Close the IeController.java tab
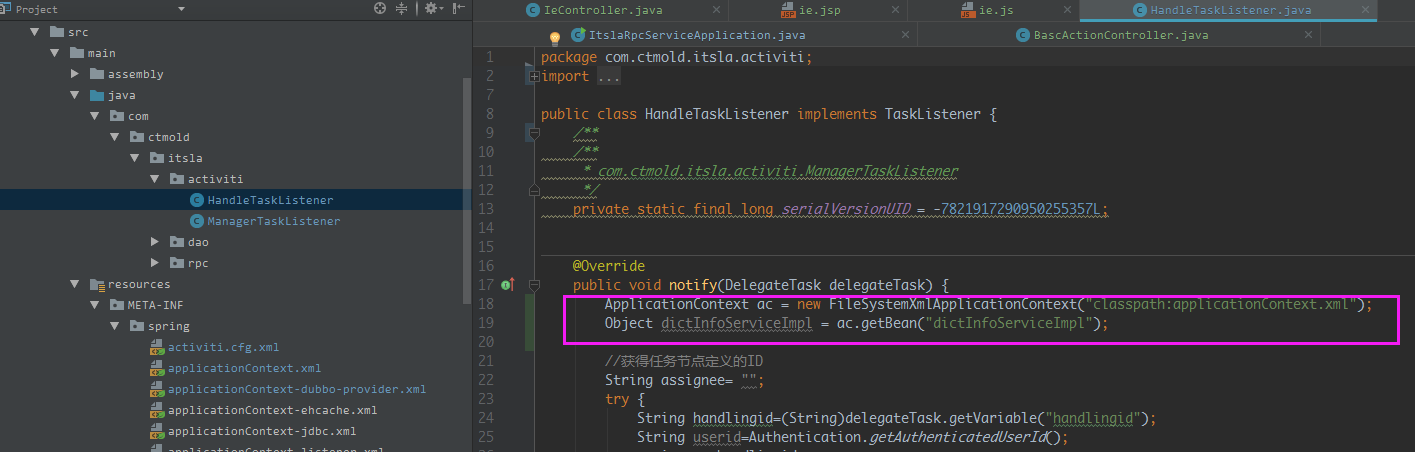The width and height of the screenshot is (1415, 452). click(x=718, y=10)
